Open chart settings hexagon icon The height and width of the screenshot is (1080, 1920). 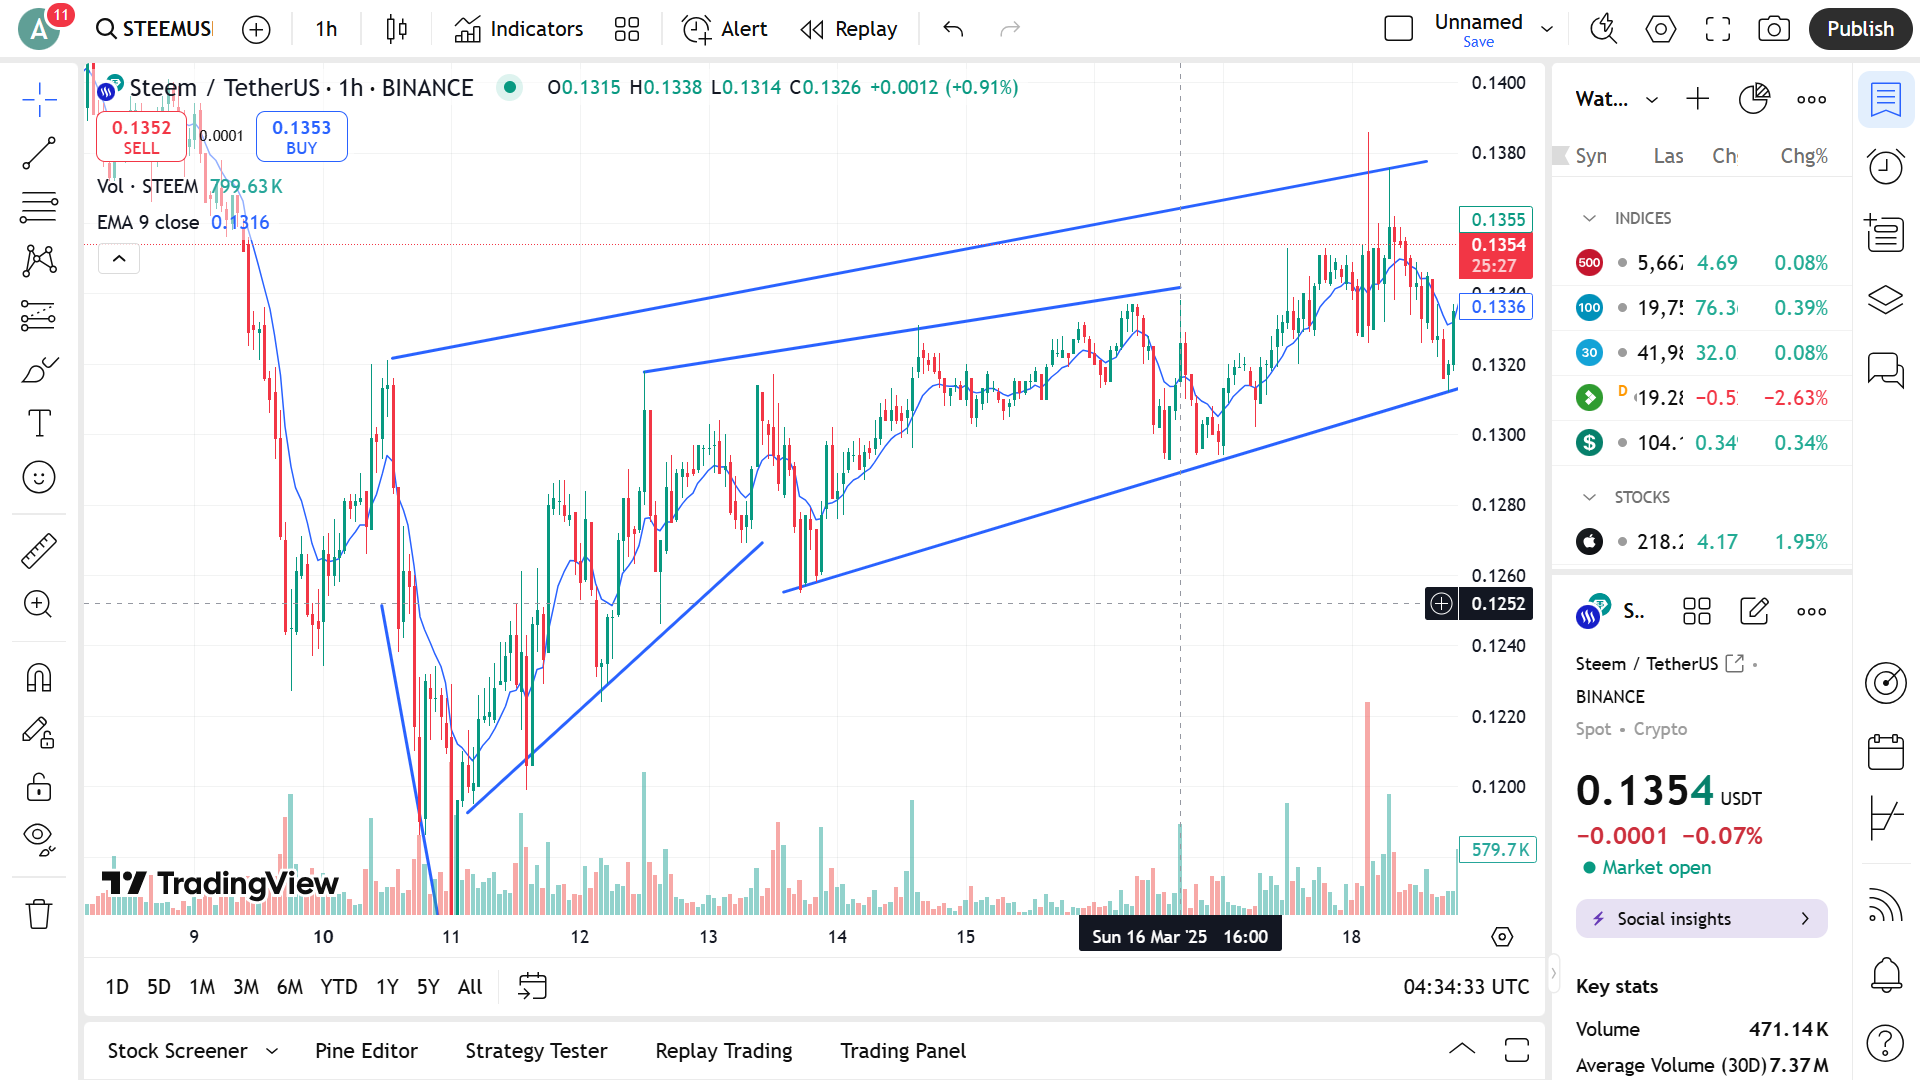[1661, 29]
